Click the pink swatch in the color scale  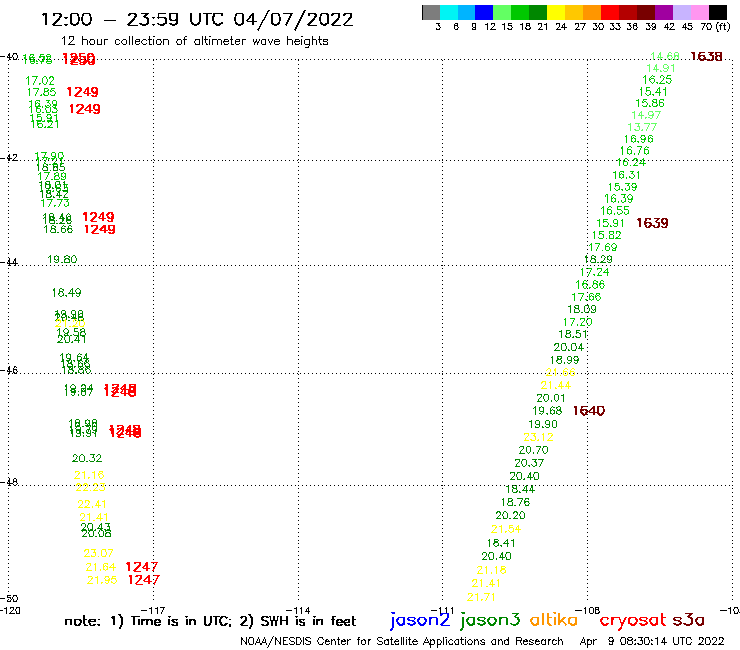(699, 12)
